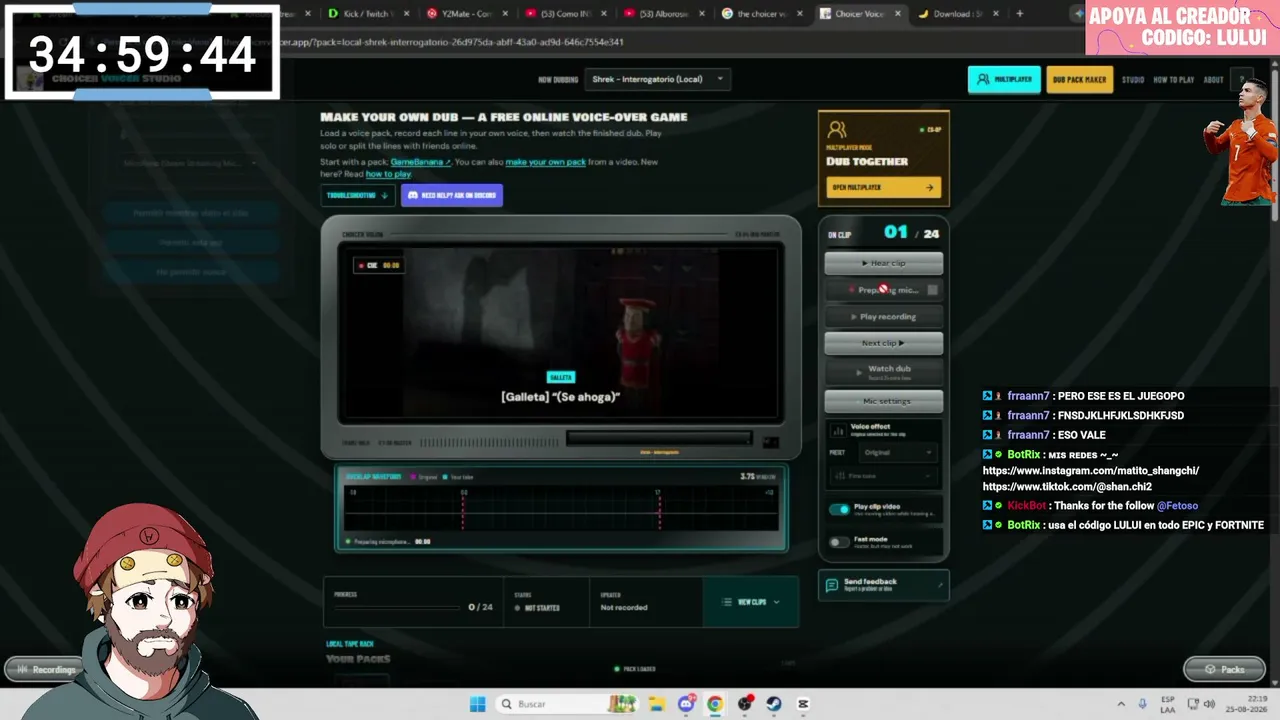Screen dimensions: 1280x720
Task: Open the Multiplayer mode button in header
Action: [1004, 79]
